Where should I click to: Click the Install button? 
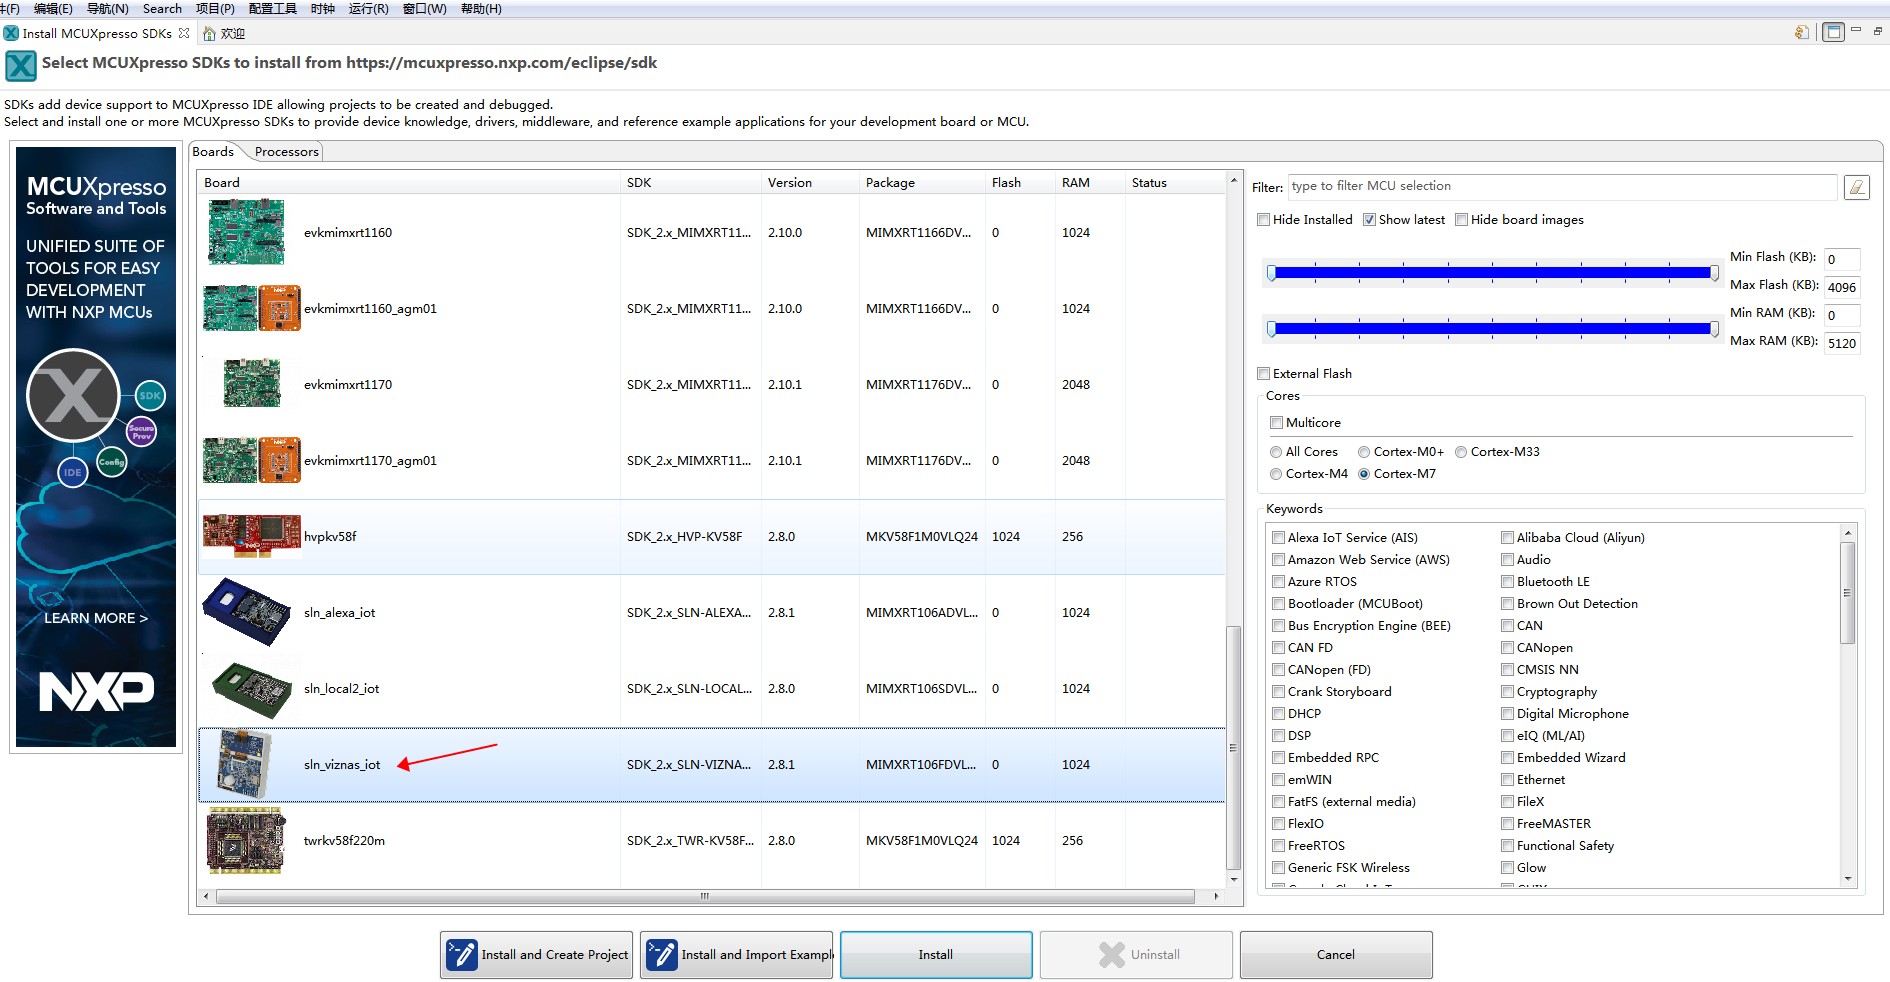click(936, 955)
